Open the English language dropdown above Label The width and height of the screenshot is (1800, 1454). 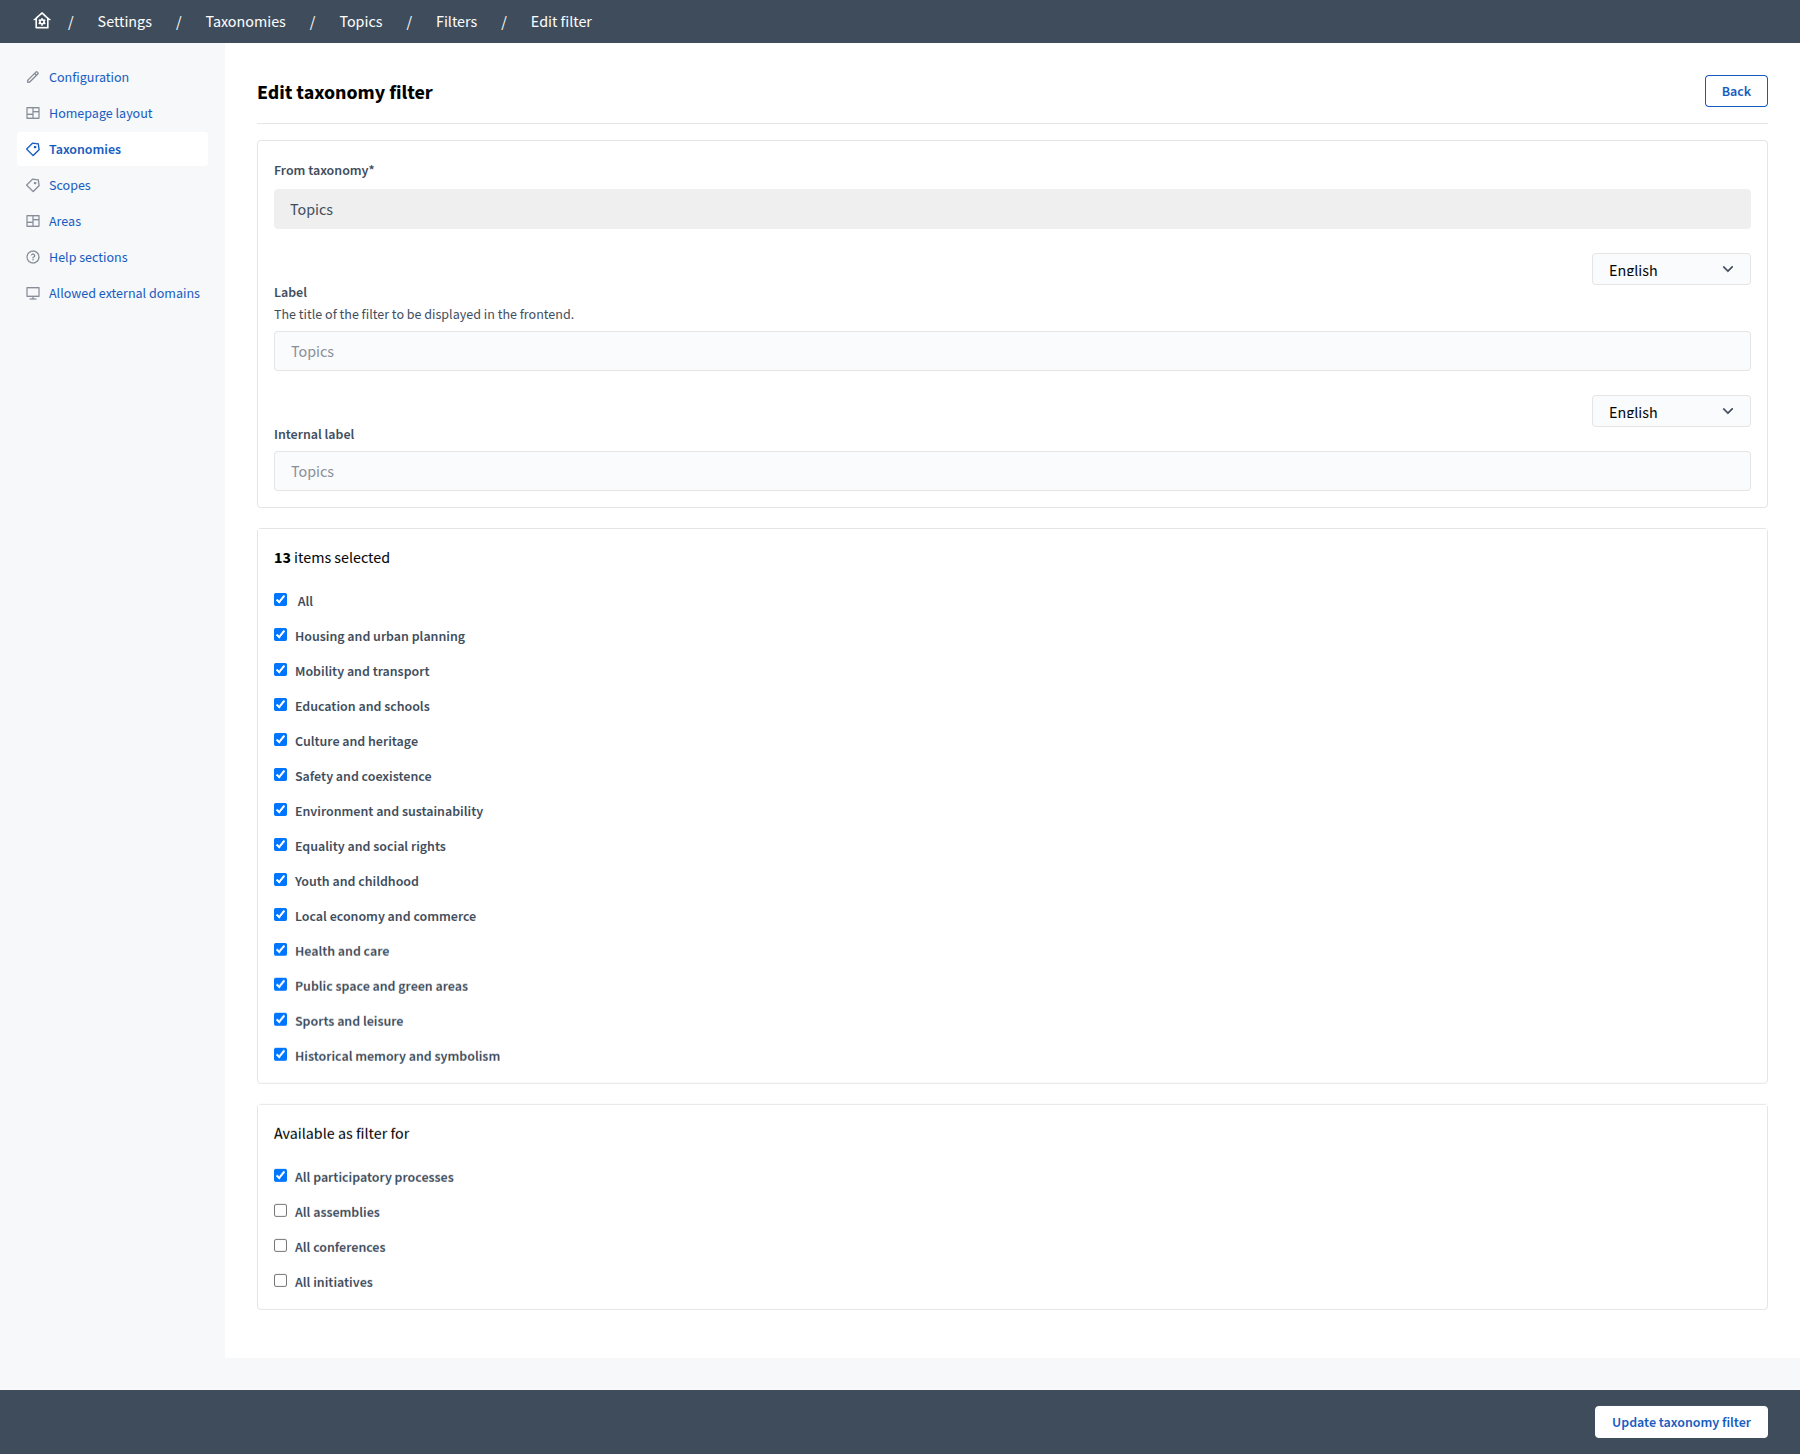pyautogui.click(x=1669, y=269)
